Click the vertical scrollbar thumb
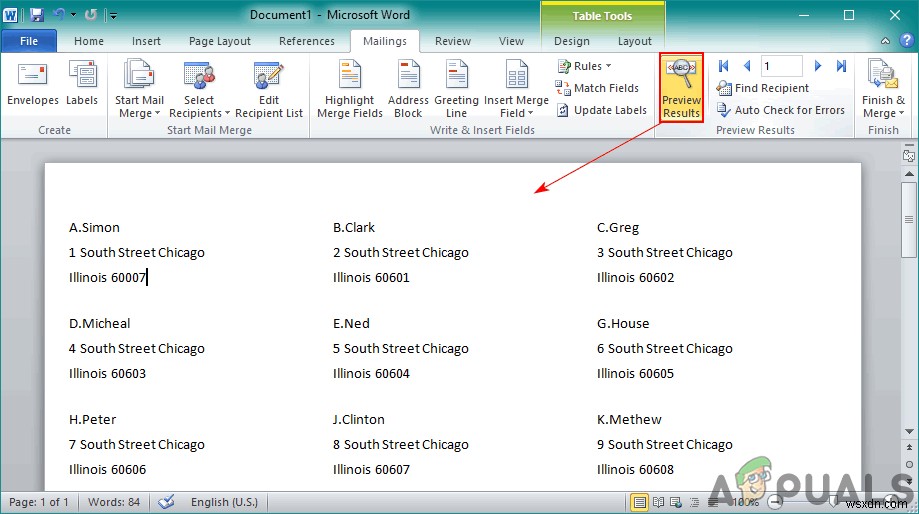The width and height of the screenshot is (919, 514). [x=909, y=220]
